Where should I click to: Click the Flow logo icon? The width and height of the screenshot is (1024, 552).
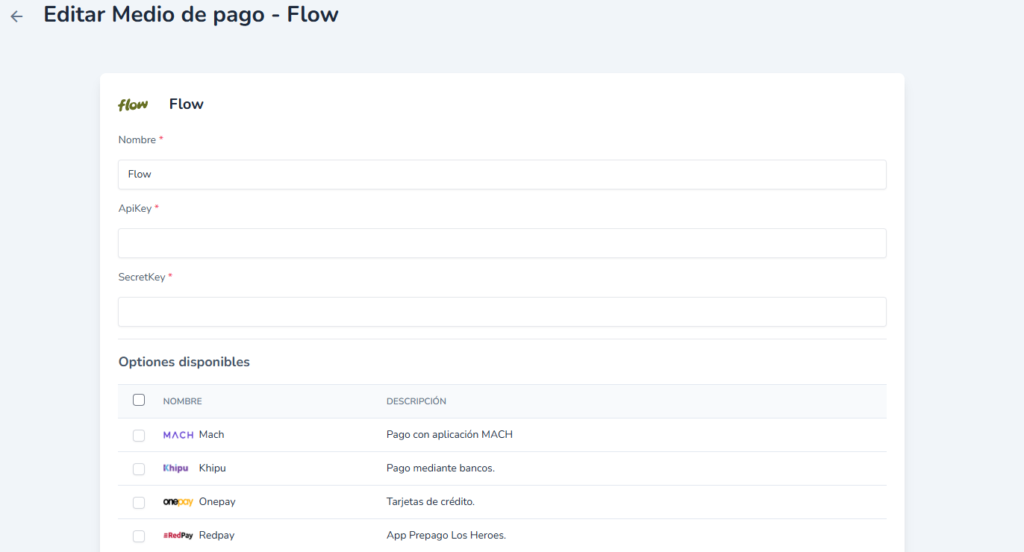pyautogui.click(x=133, y=104)
